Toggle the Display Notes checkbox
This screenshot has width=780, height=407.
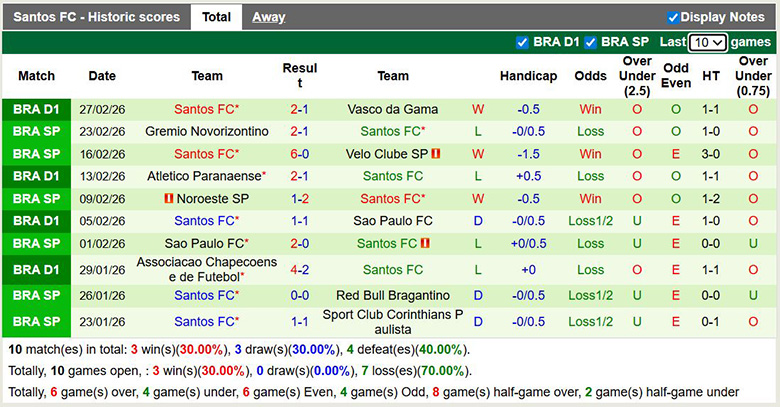[x=673, y=17]
